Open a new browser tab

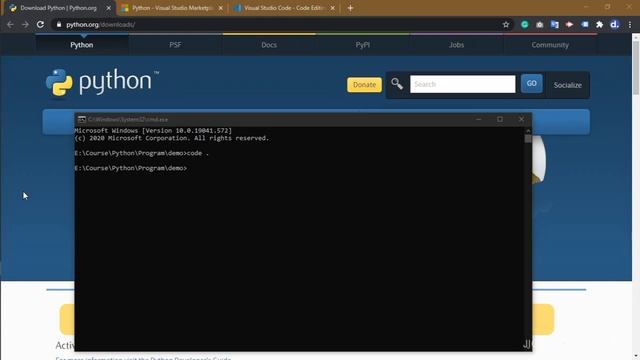click(350, 8)
